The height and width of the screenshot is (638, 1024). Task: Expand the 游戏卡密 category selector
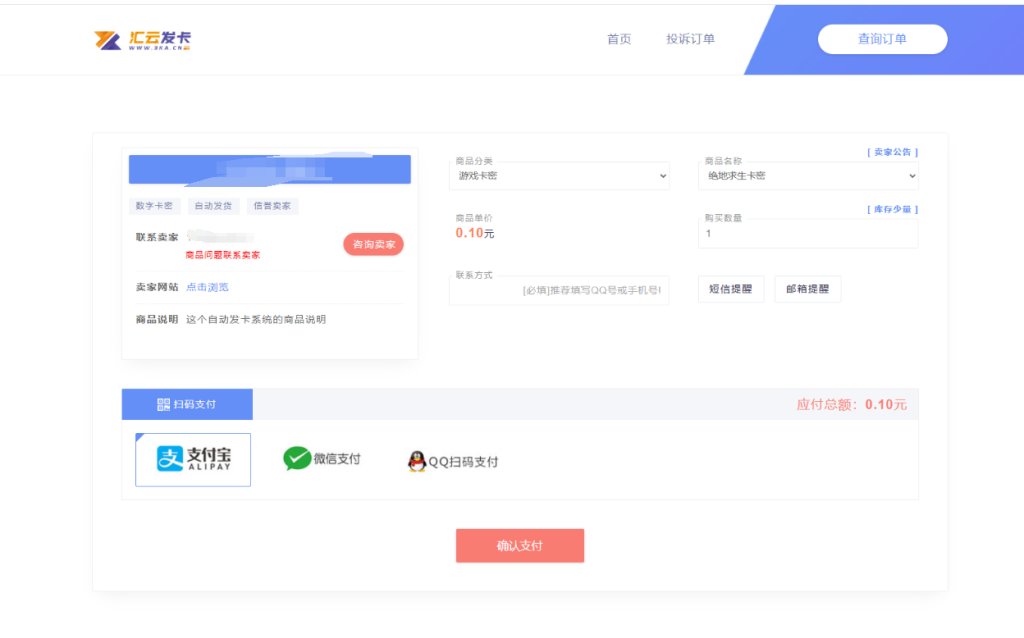click(x=559, y=176)
